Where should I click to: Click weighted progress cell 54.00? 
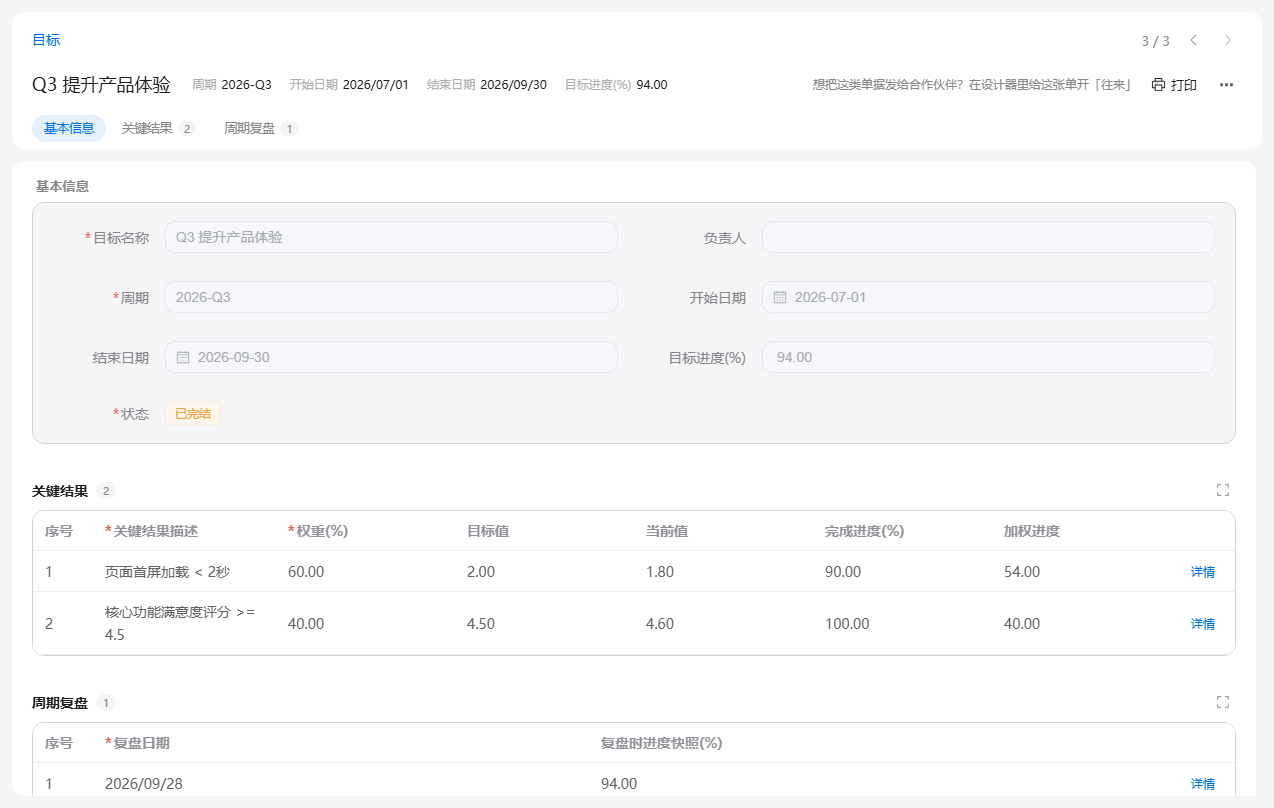pos(1022,572)
